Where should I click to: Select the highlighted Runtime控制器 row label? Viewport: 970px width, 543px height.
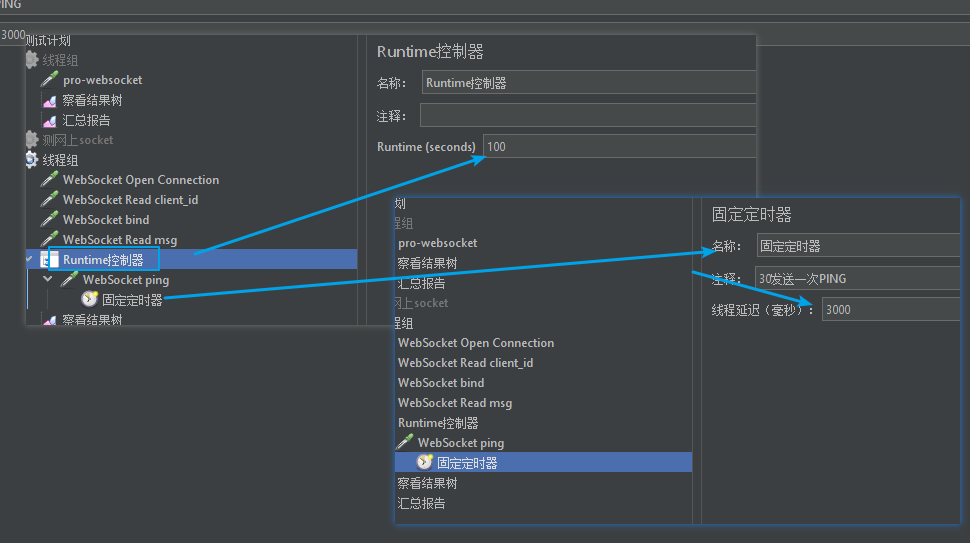click(103, 260)
